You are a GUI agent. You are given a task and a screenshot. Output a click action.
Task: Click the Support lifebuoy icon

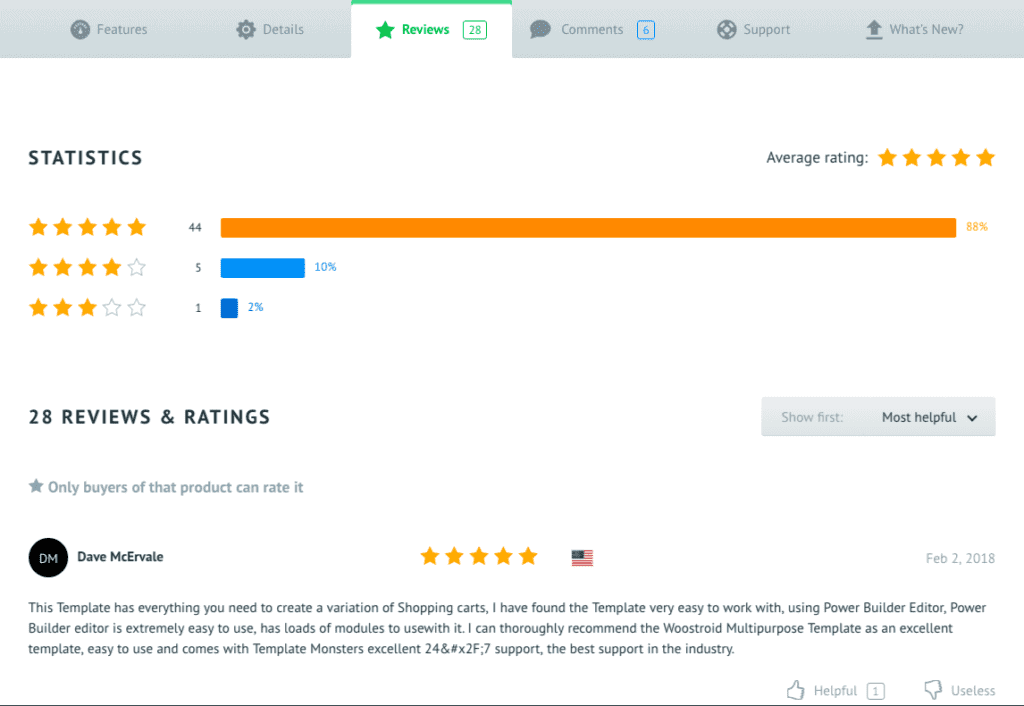pyautogui.click(x=726, y=29)
